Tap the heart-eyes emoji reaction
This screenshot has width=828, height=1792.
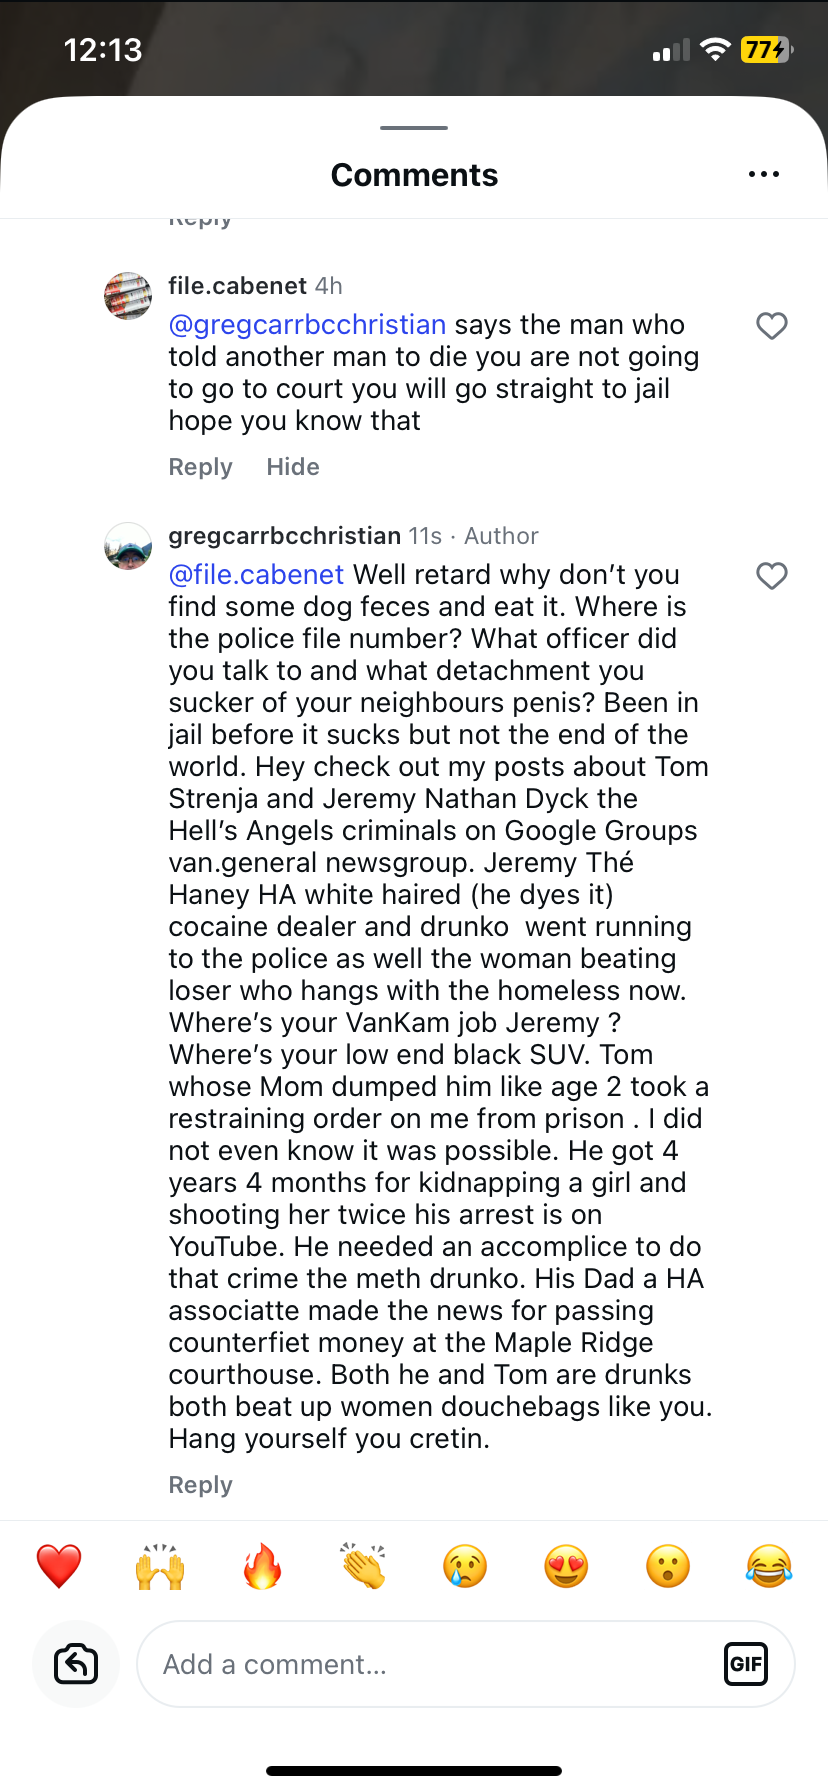[566, 1566]
